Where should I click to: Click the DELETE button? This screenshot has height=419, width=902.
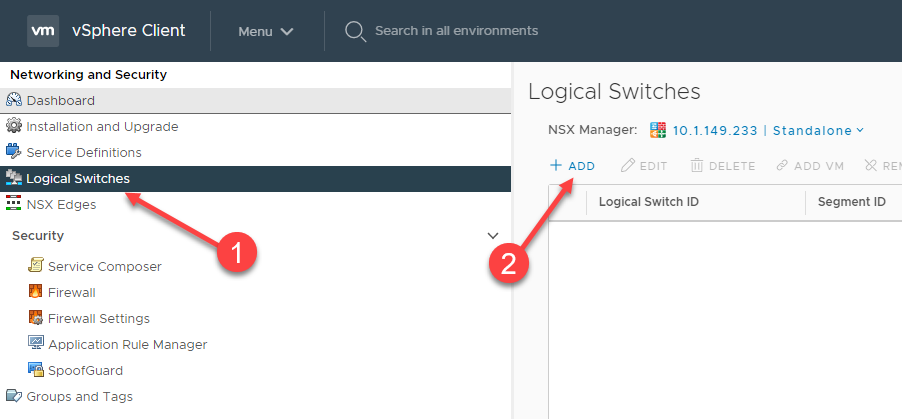coord(723,166)
